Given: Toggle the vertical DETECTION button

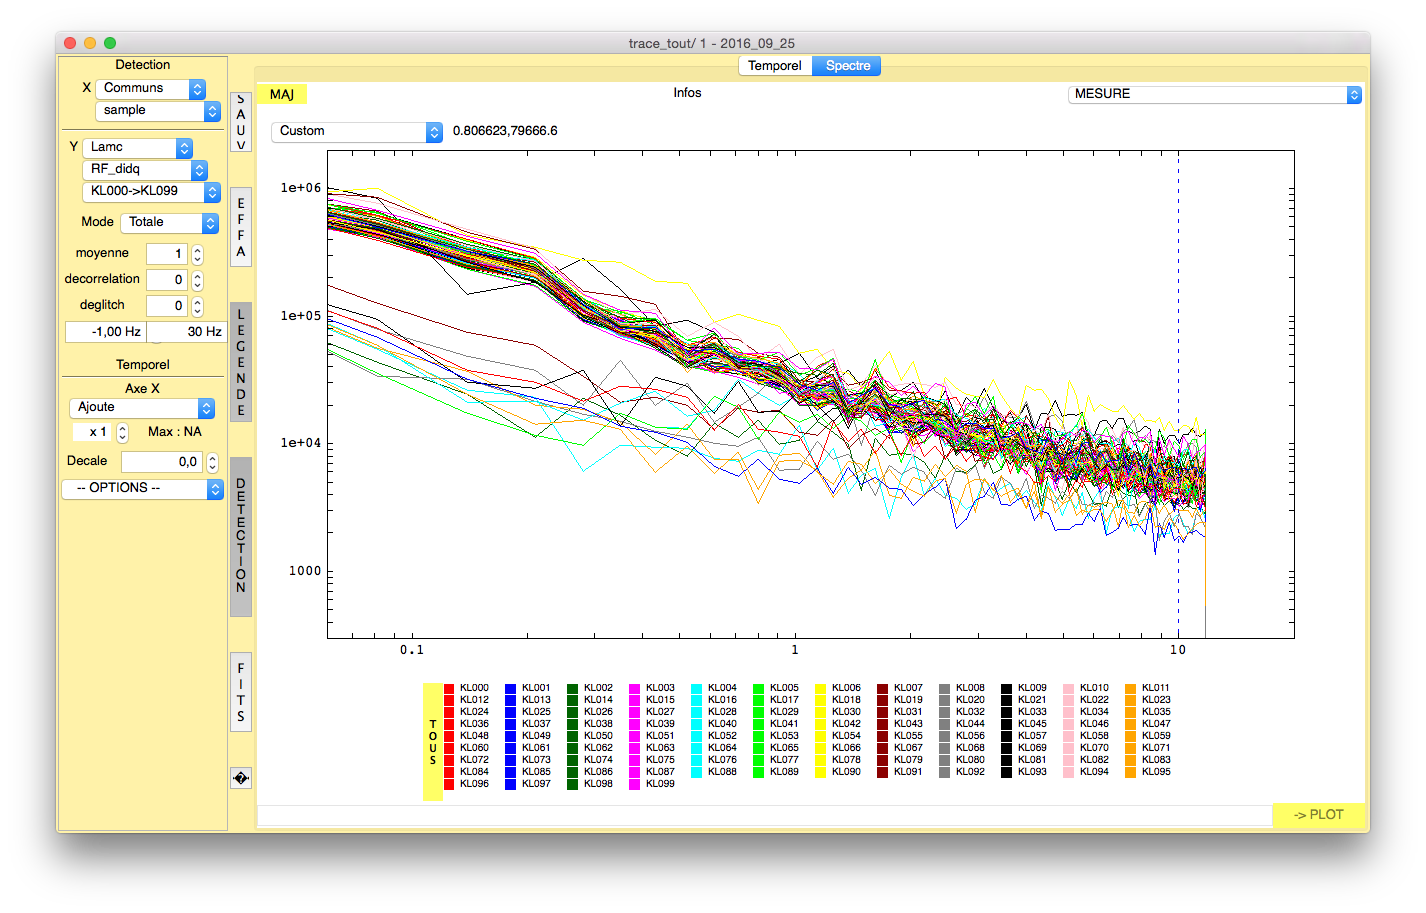Looking at the screenshot, I should [241, 537].
